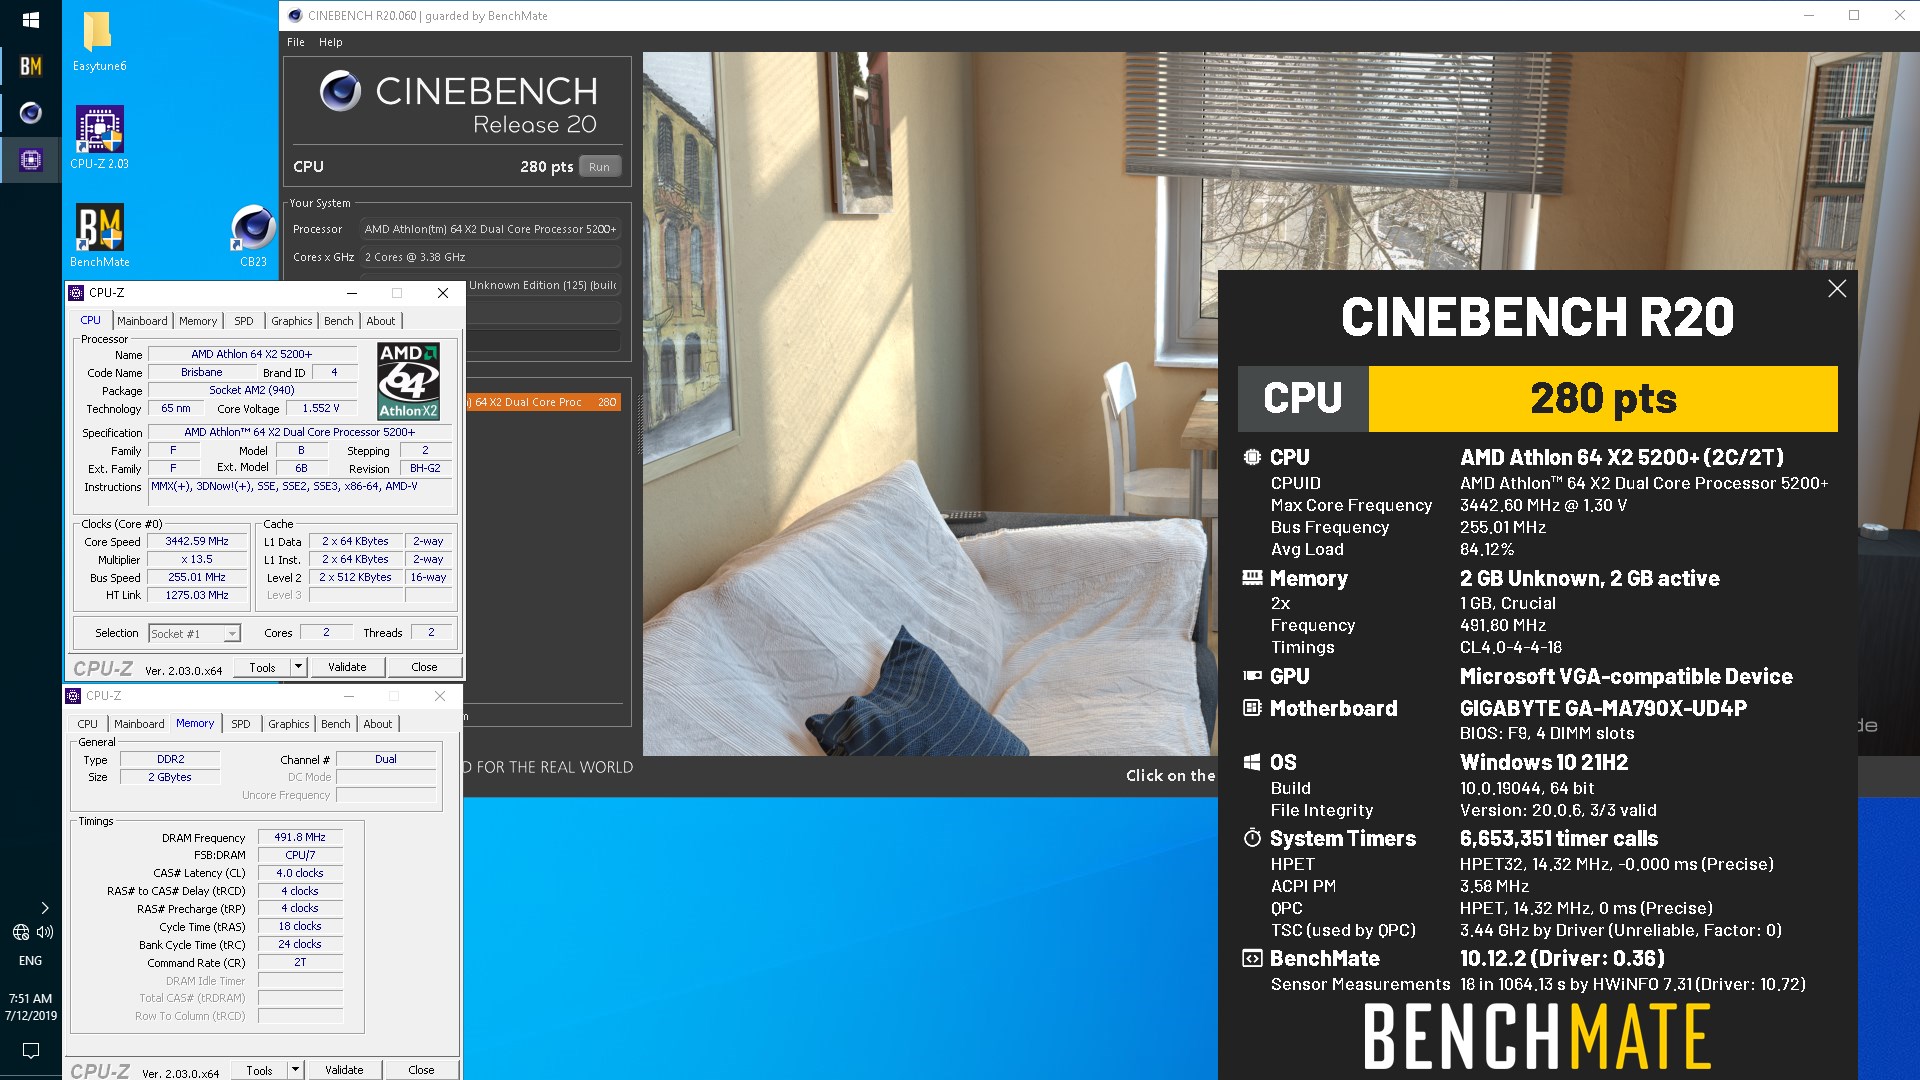Click the Core Voltage 1.552 V value
This screenshot has height=1080, width=1920.
click(321, 409)
